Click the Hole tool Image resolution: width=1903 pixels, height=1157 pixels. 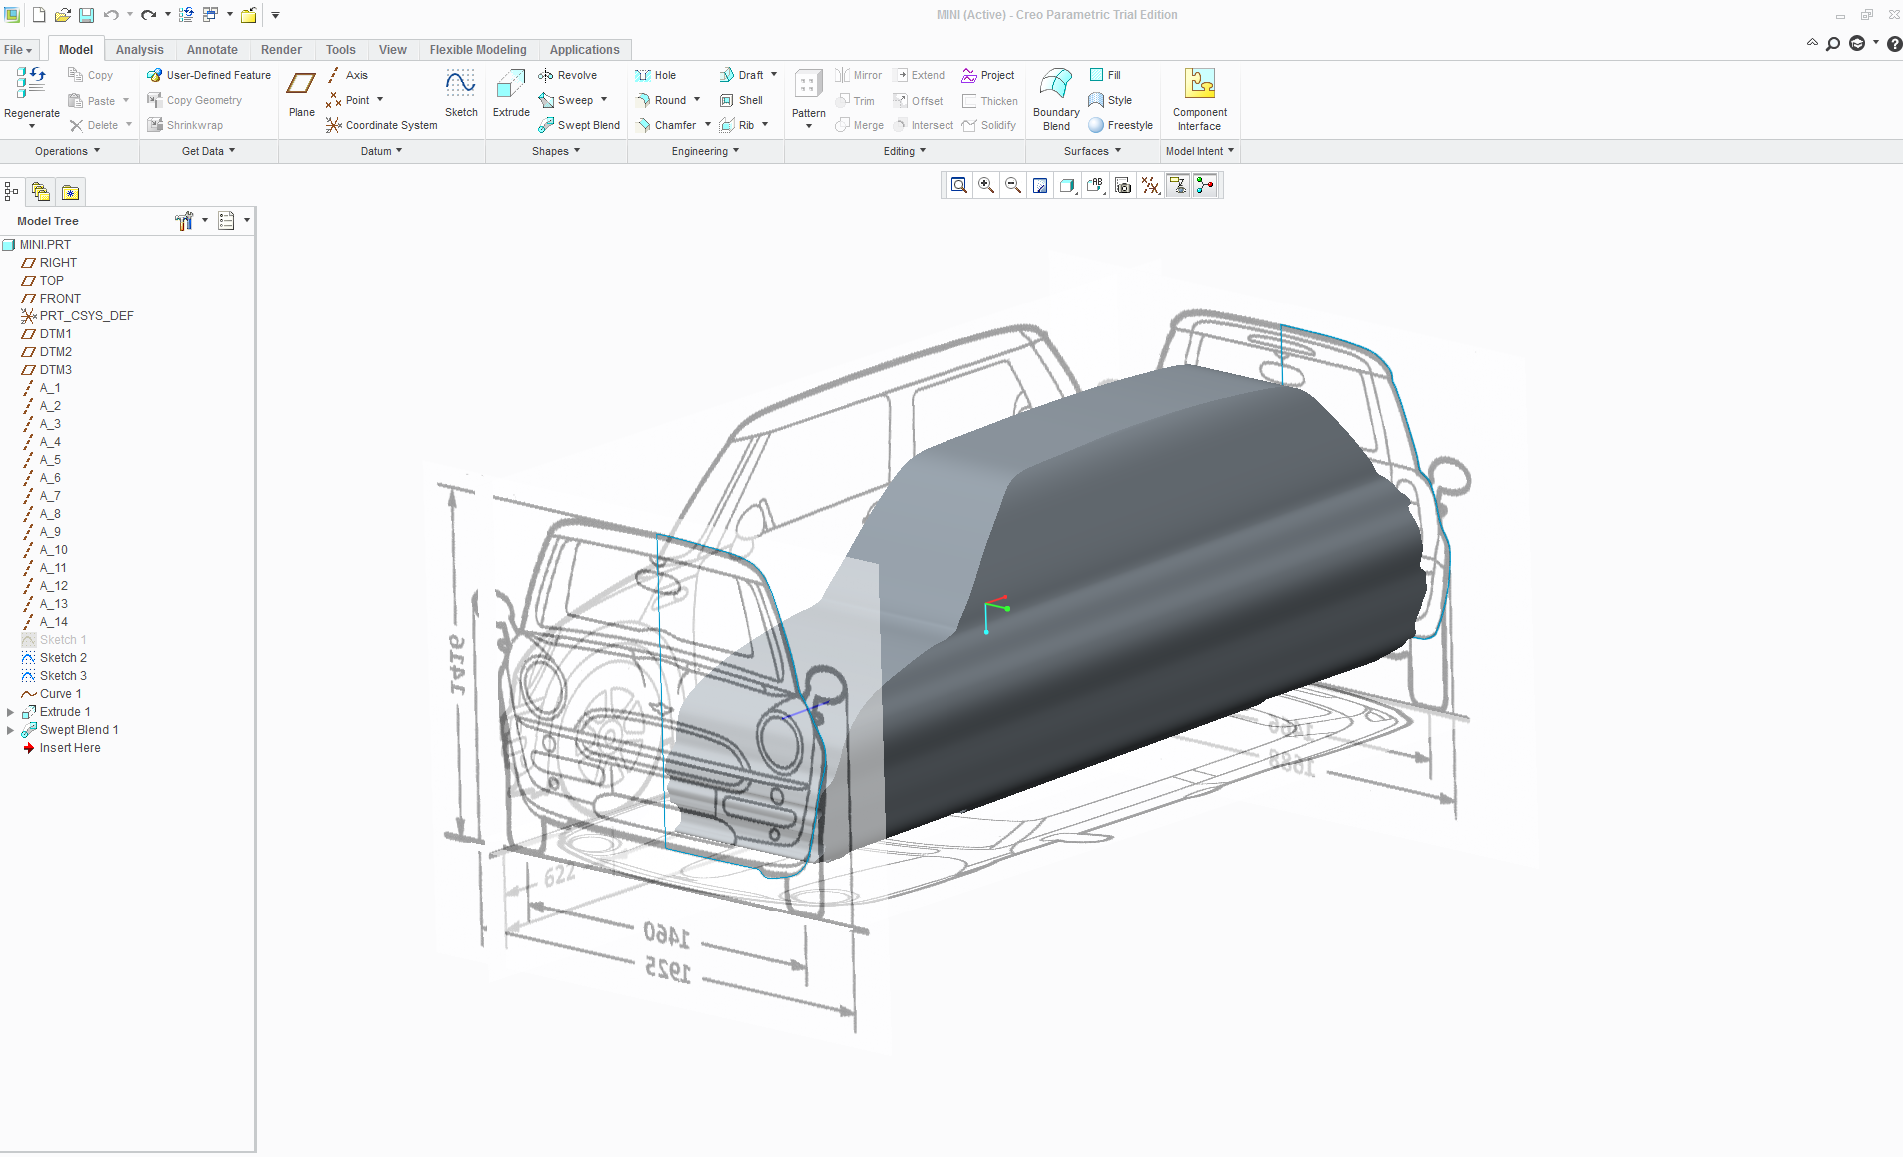tap(656, 75)
